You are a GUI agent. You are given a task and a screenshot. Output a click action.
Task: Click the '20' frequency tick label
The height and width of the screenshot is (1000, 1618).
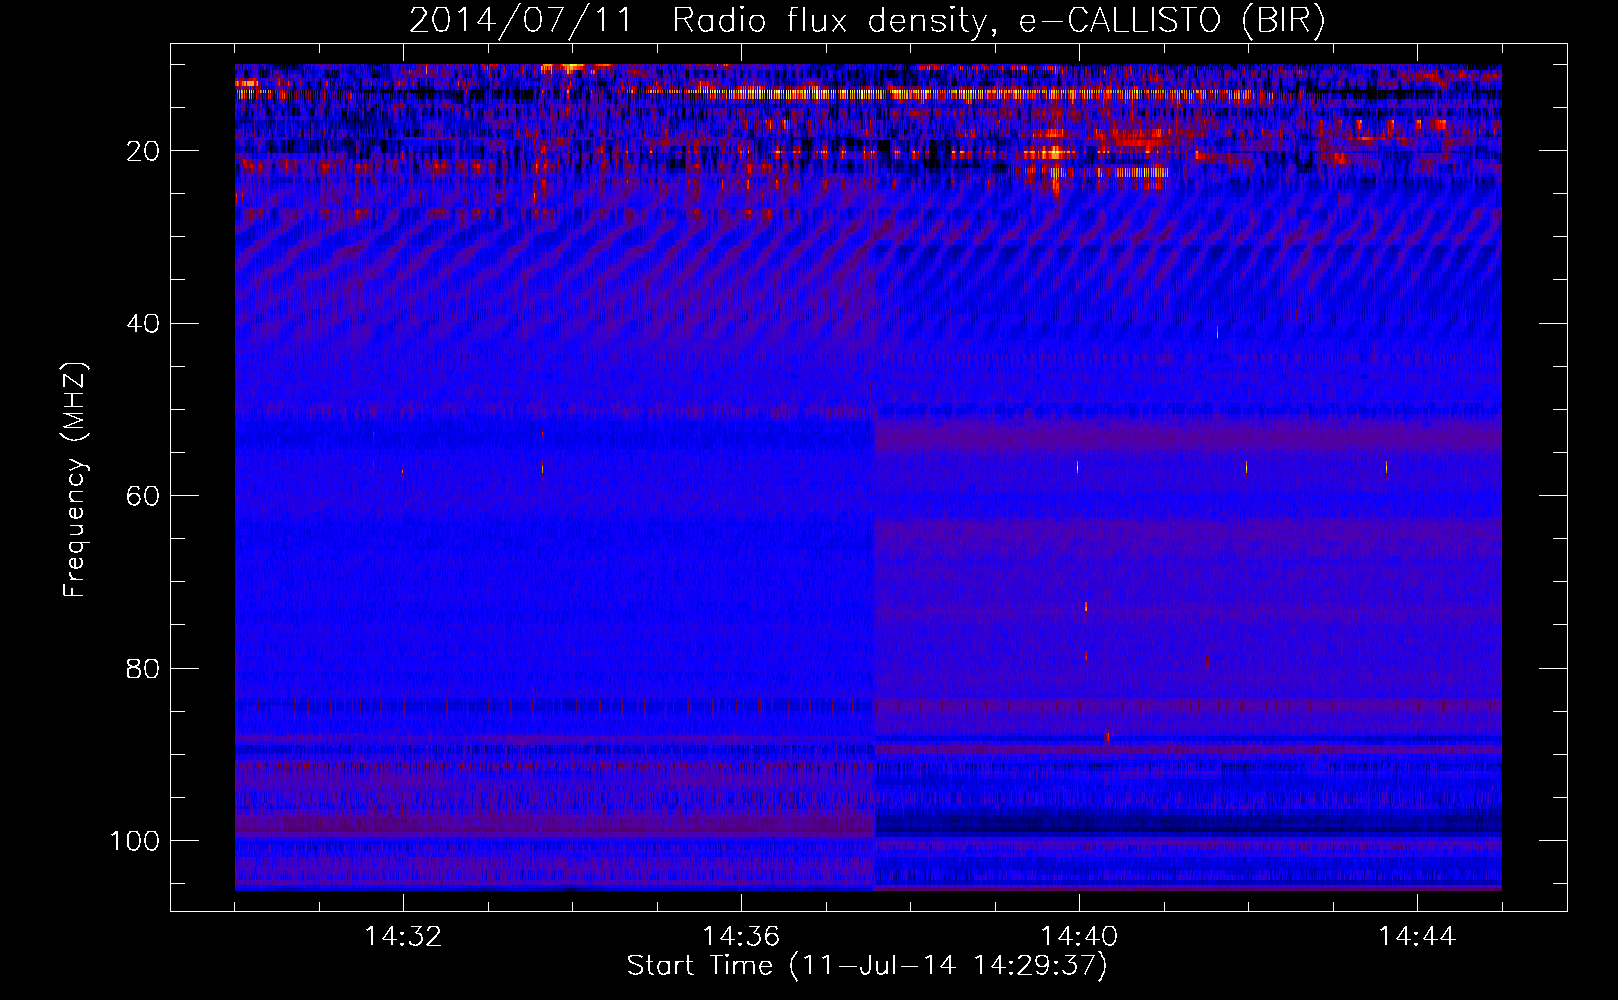click(143, 151)
